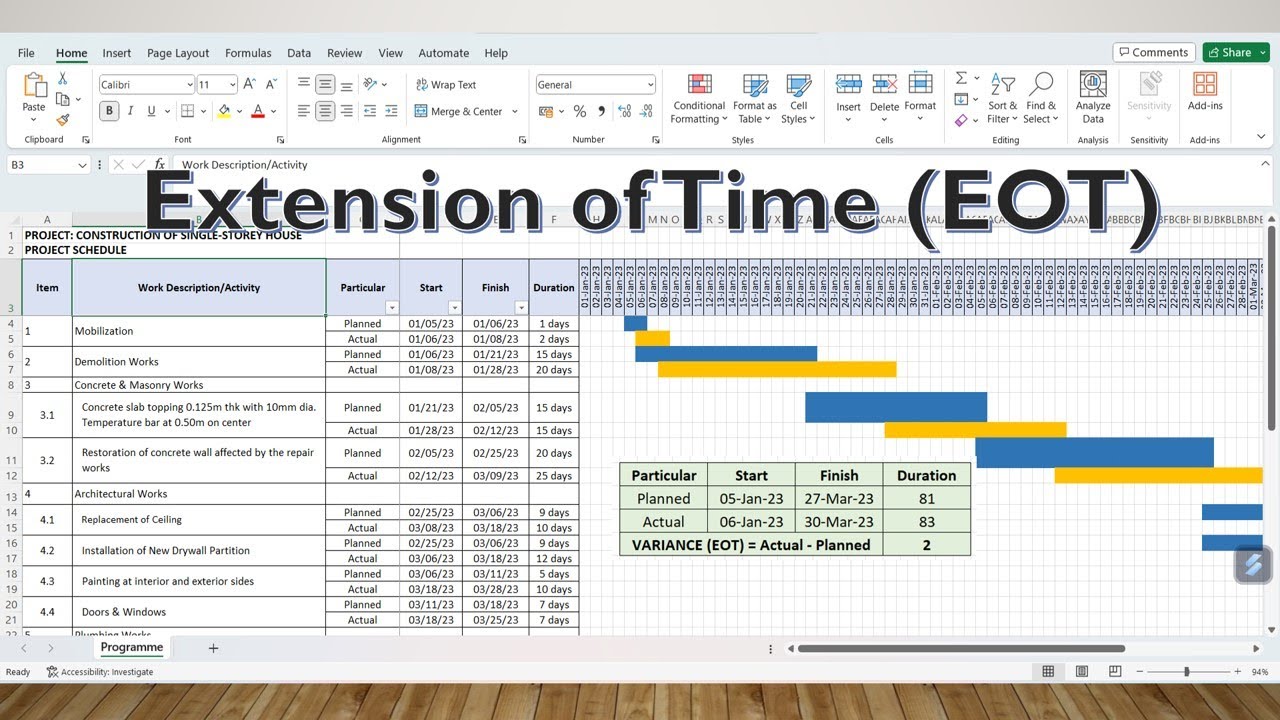
Task: Switch to the Insert tab
Action: tap(117, 53)
